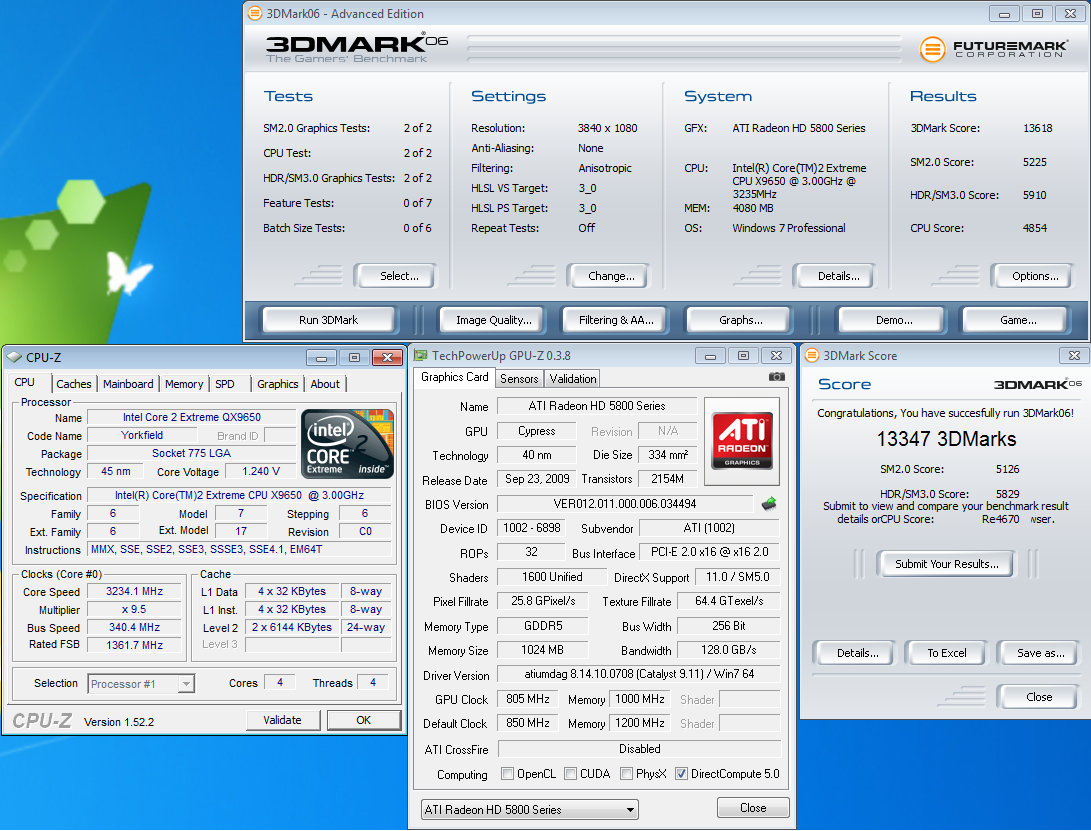This screenshot has width=1091, height=831.
Task: Click the GPU Clock 805 MHz field
Action: pyautogui.click(x=527, y=699)
